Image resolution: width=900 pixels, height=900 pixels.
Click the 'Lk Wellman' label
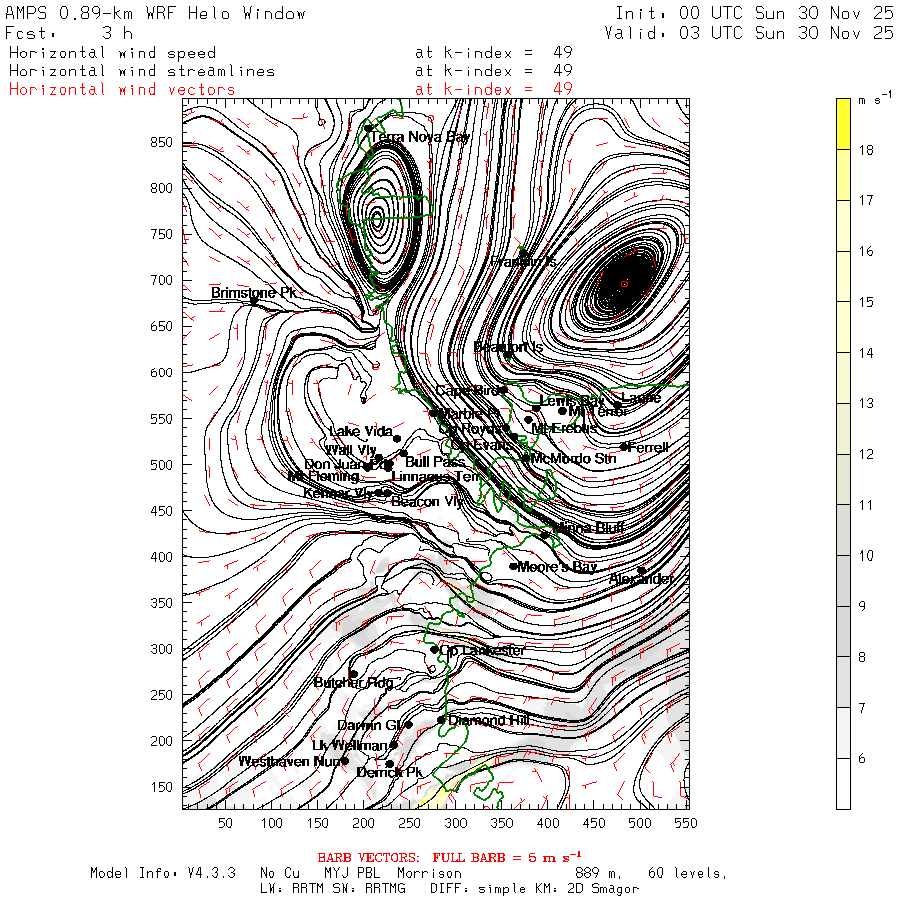[350, 745]
